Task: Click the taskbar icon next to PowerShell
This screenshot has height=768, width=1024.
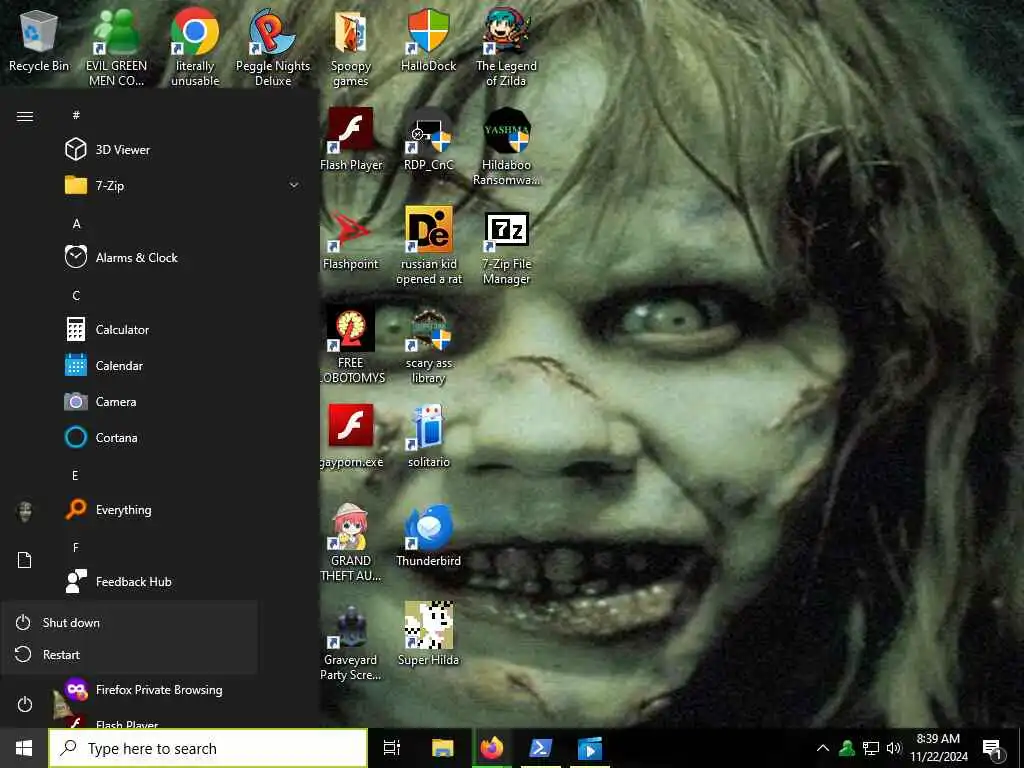Action: [590, 748]
